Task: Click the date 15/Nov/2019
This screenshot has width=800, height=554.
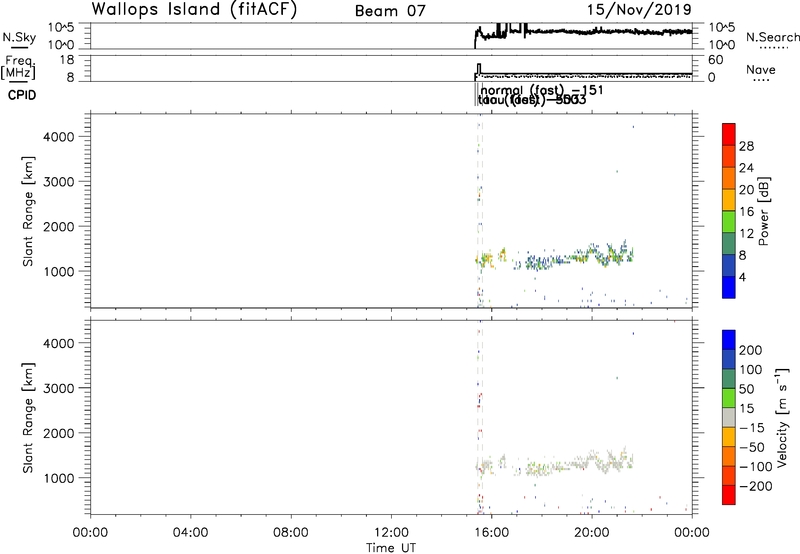Action: 639,9
